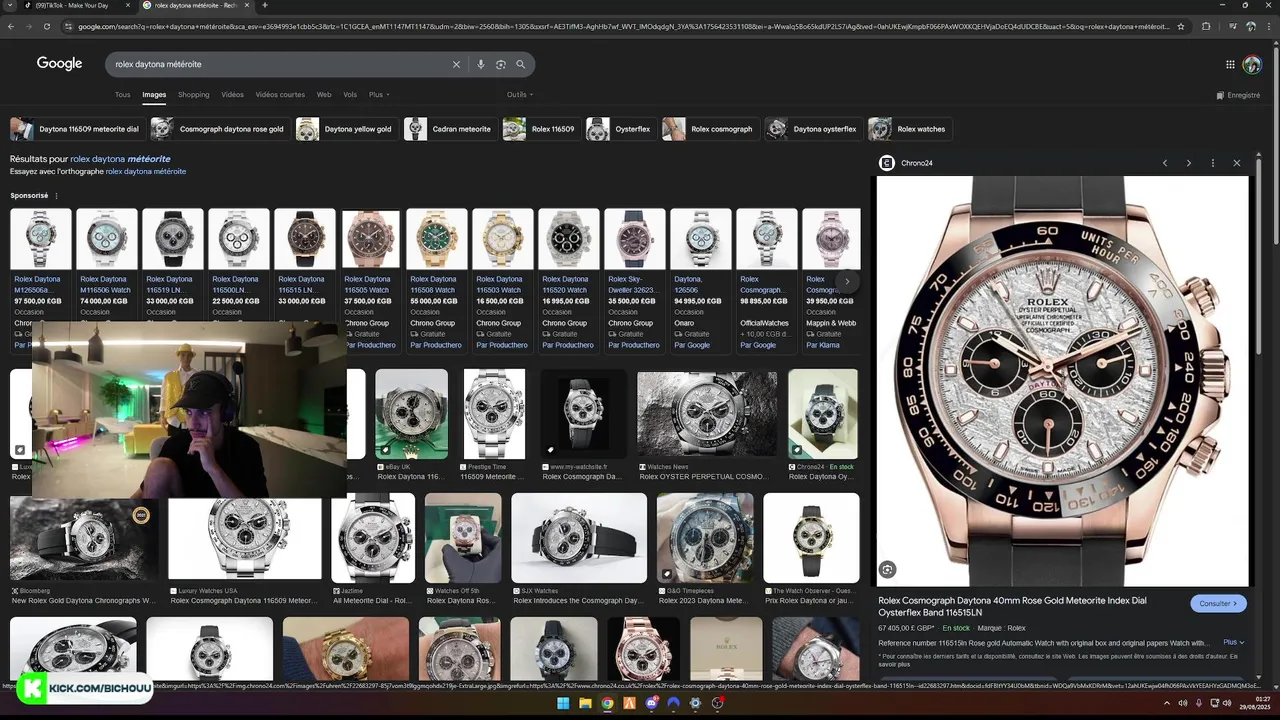Select the Rolex 116509 filter chip
The height and width of the screenshot is (720, 1280).
(540, 129)
